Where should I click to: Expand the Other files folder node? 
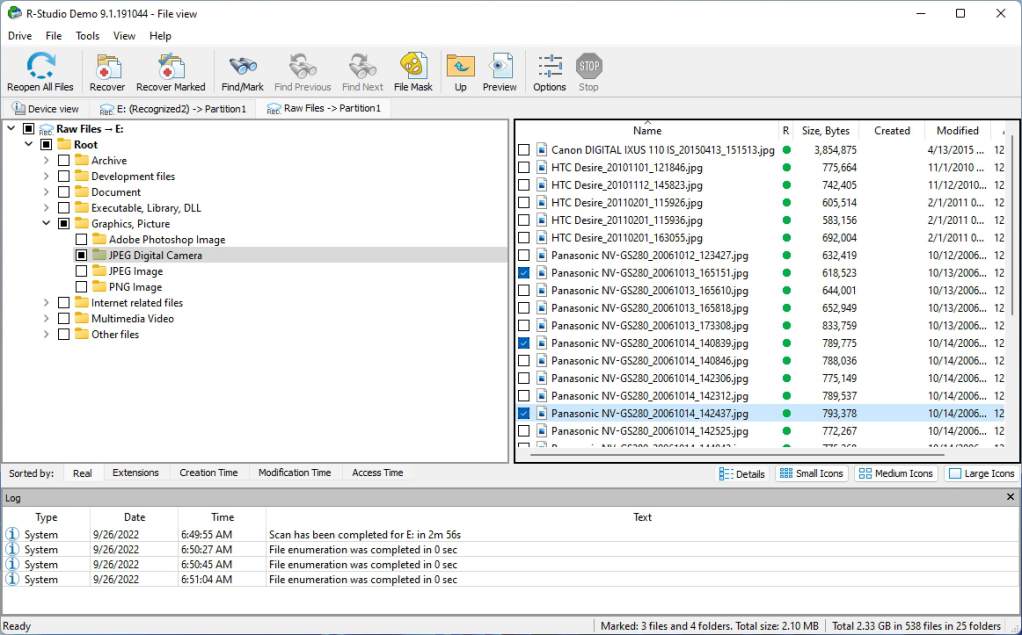pyautogui.click(x=46, y=334)
